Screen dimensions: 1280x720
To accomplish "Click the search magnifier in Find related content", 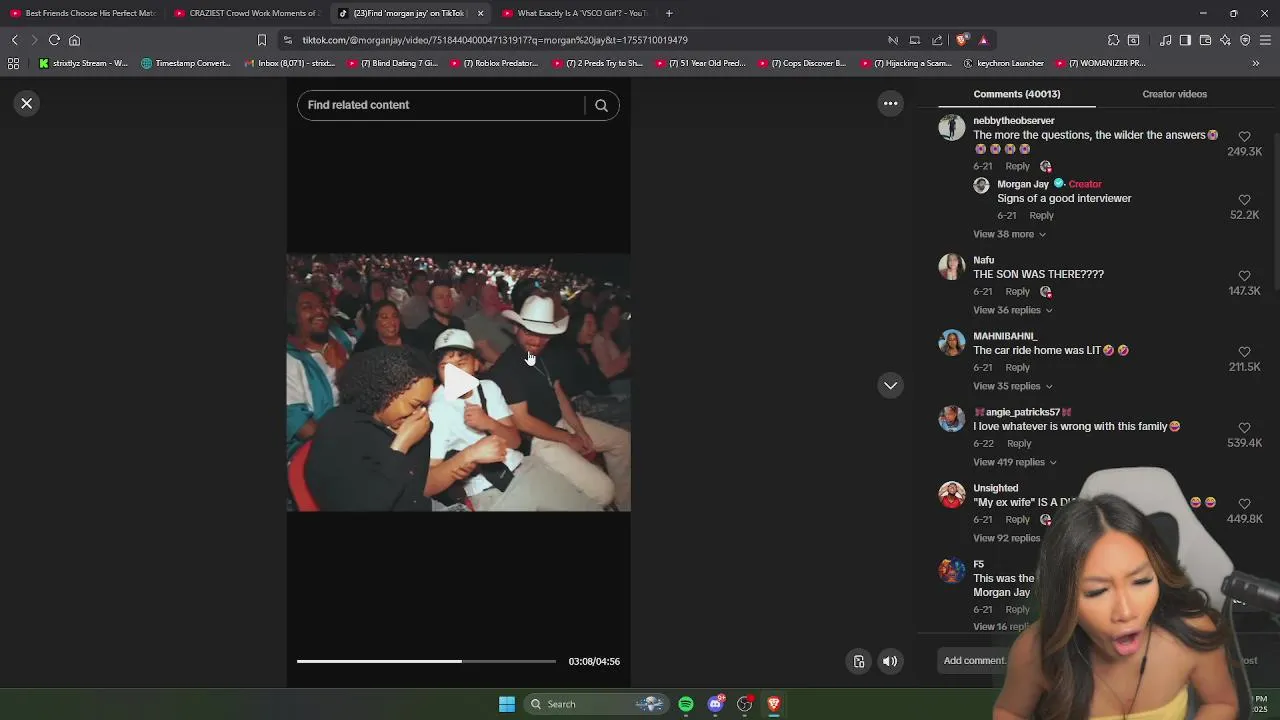I will point(601,105).
